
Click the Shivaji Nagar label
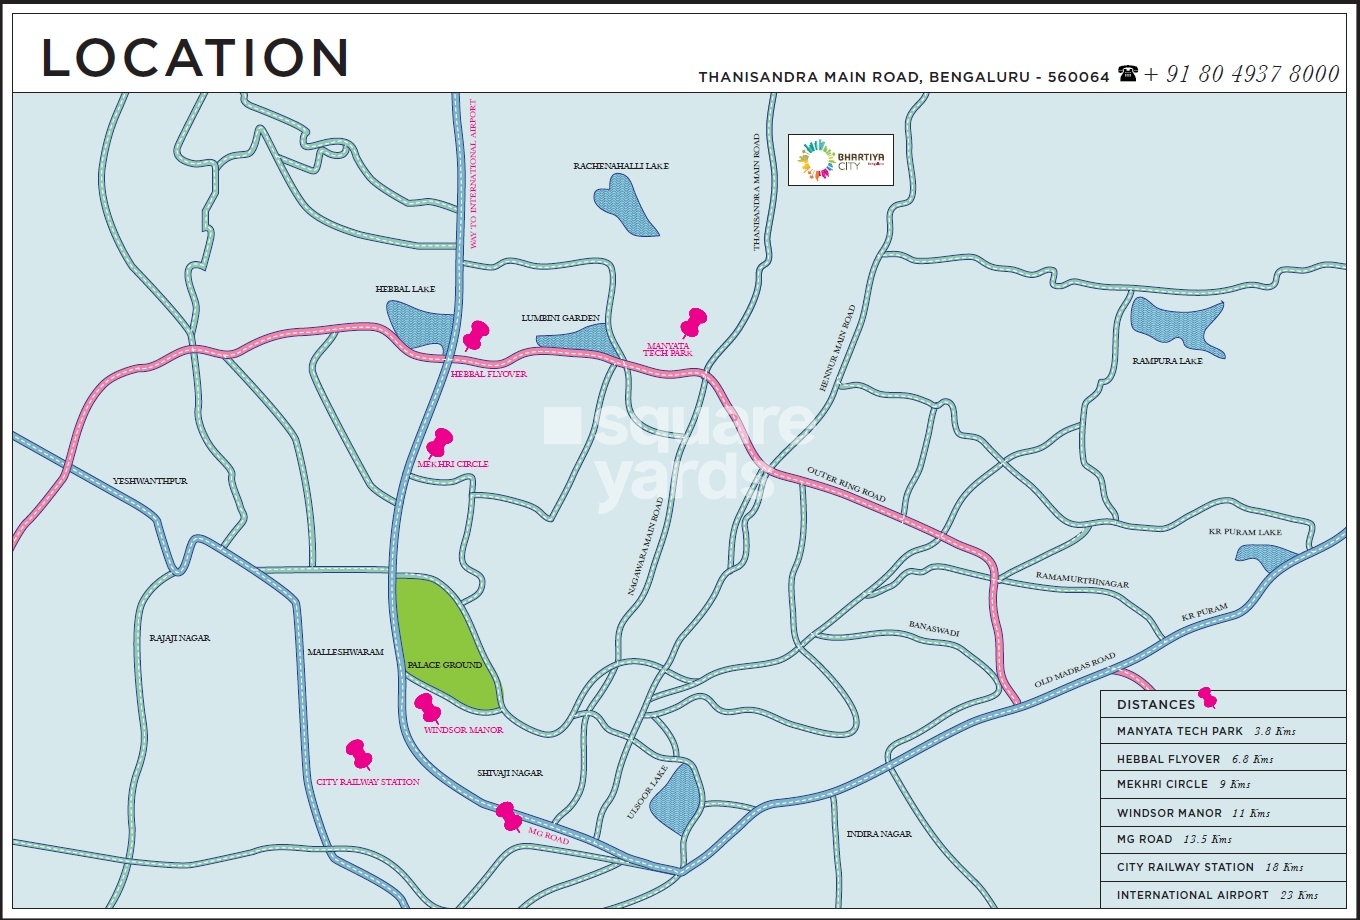tap(510, 773)
